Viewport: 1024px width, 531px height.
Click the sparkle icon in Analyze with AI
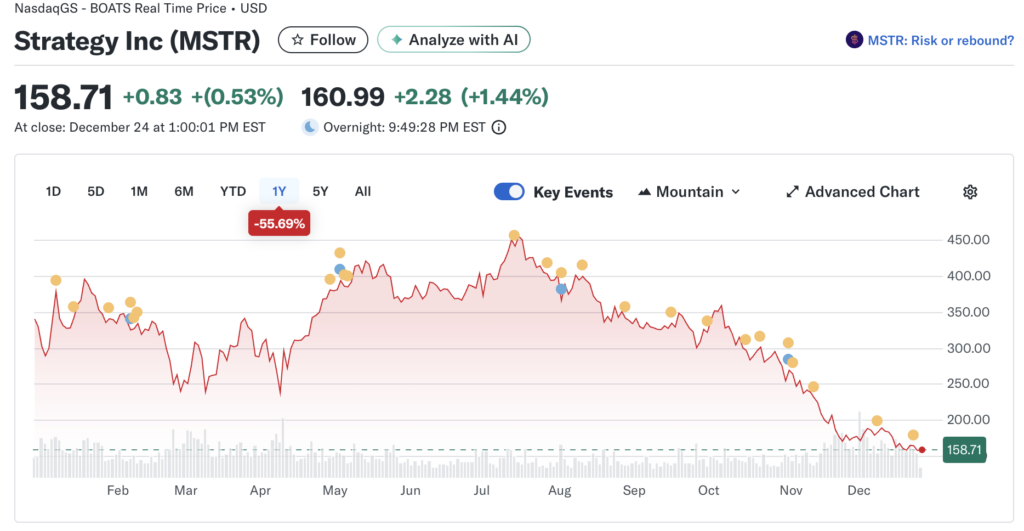tap(396, 40)
